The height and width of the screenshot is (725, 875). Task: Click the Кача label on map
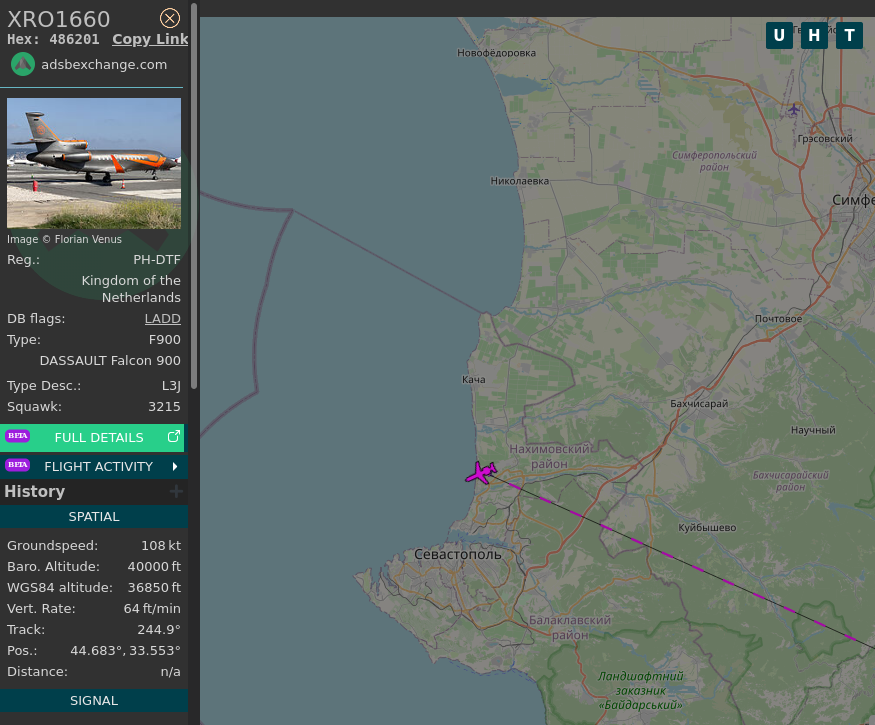[x=473, y=380]
